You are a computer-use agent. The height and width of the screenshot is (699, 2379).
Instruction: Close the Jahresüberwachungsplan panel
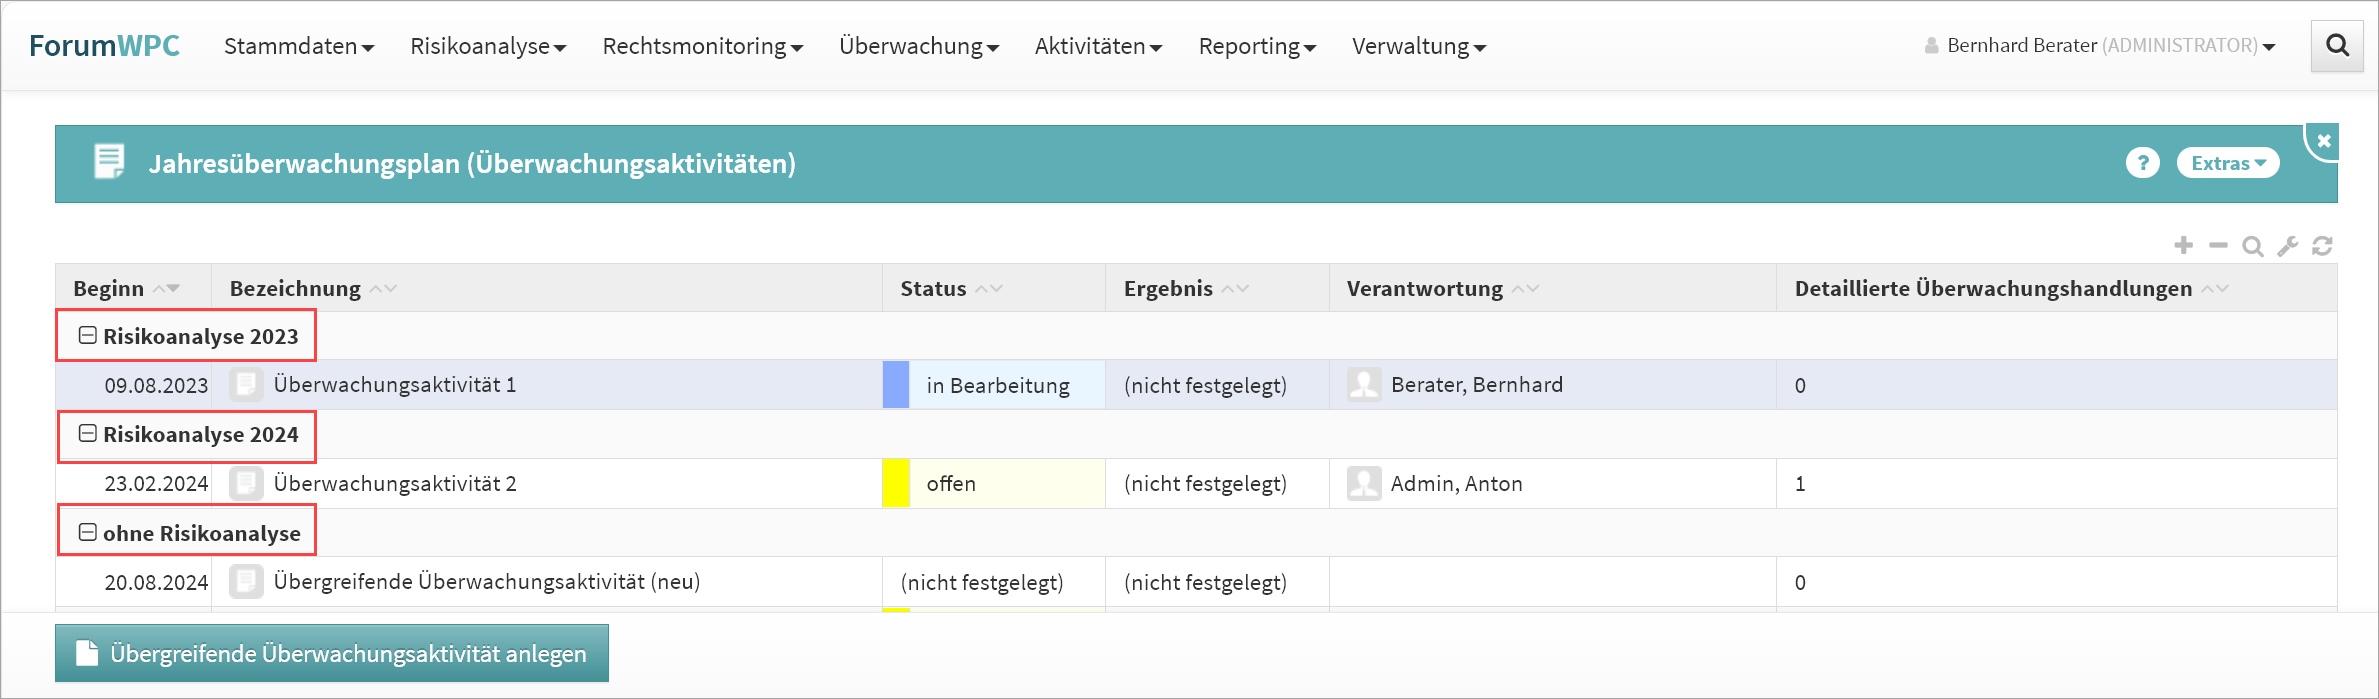(x=2324, y=141)
